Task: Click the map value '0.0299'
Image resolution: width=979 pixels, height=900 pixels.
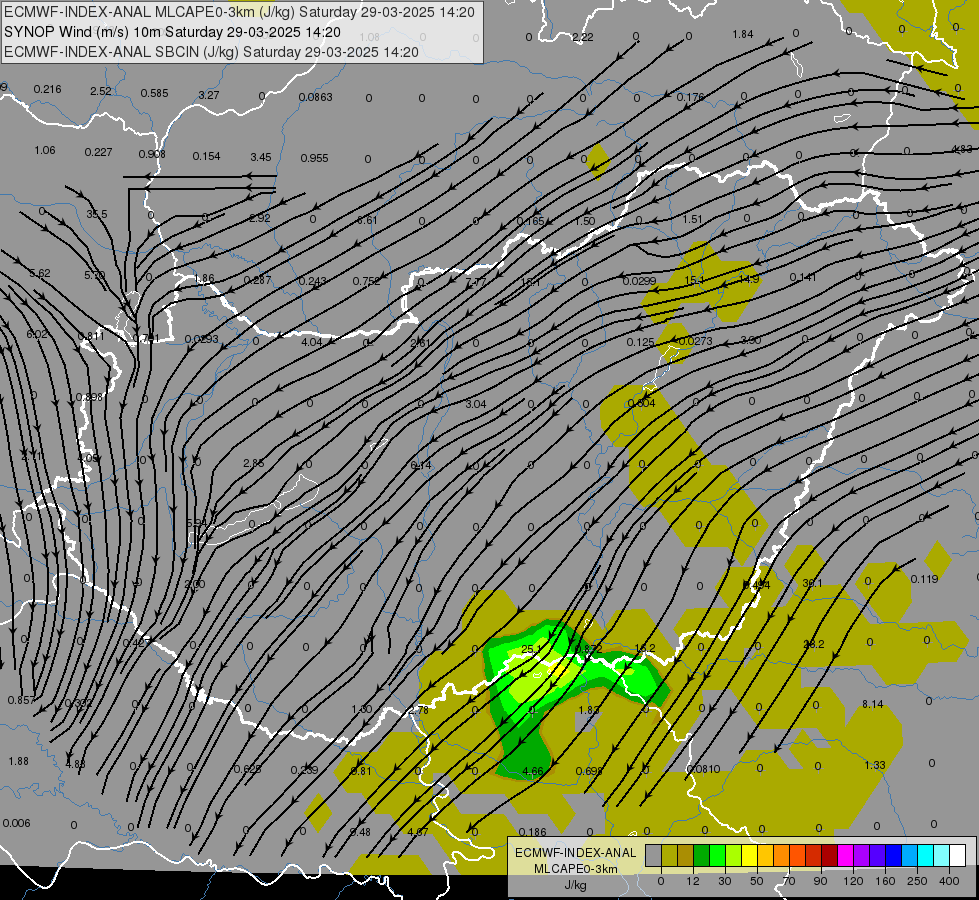Action: (x=639, y=282)
